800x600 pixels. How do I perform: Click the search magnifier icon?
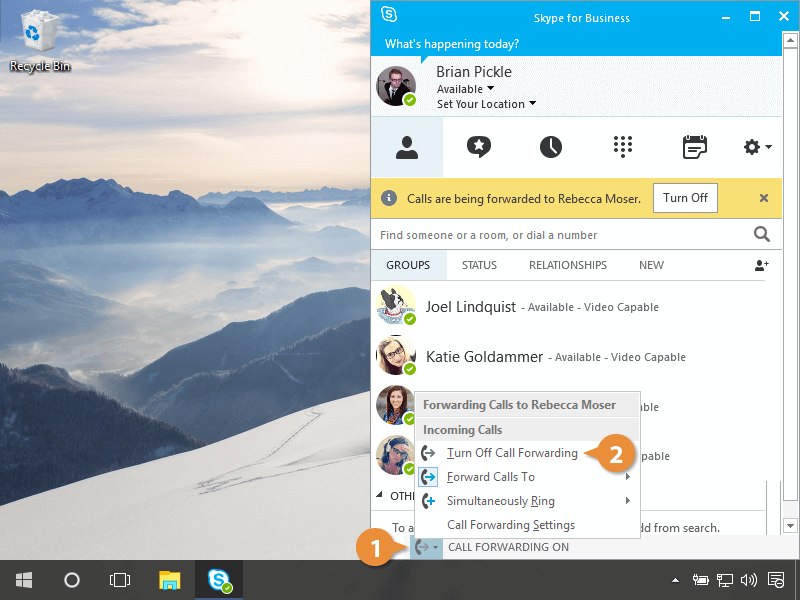click(762, 235)
